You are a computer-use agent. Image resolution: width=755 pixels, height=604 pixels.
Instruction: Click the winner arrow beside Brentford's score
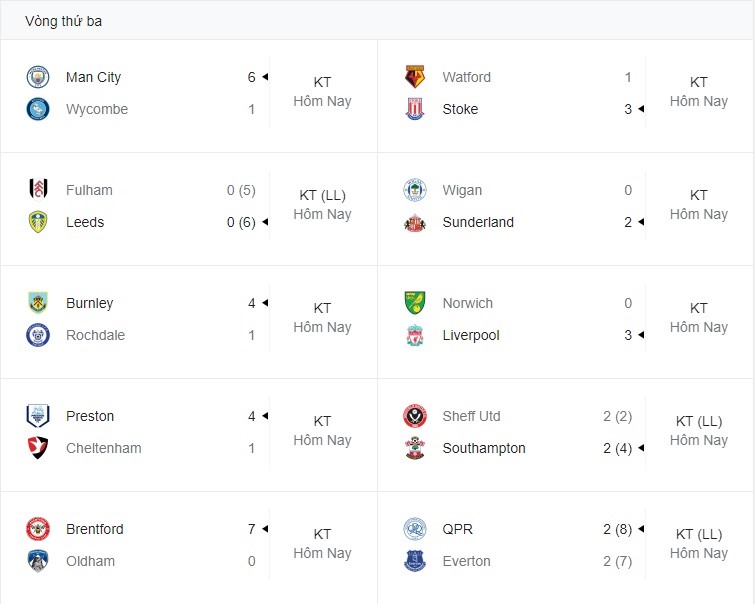265,529
